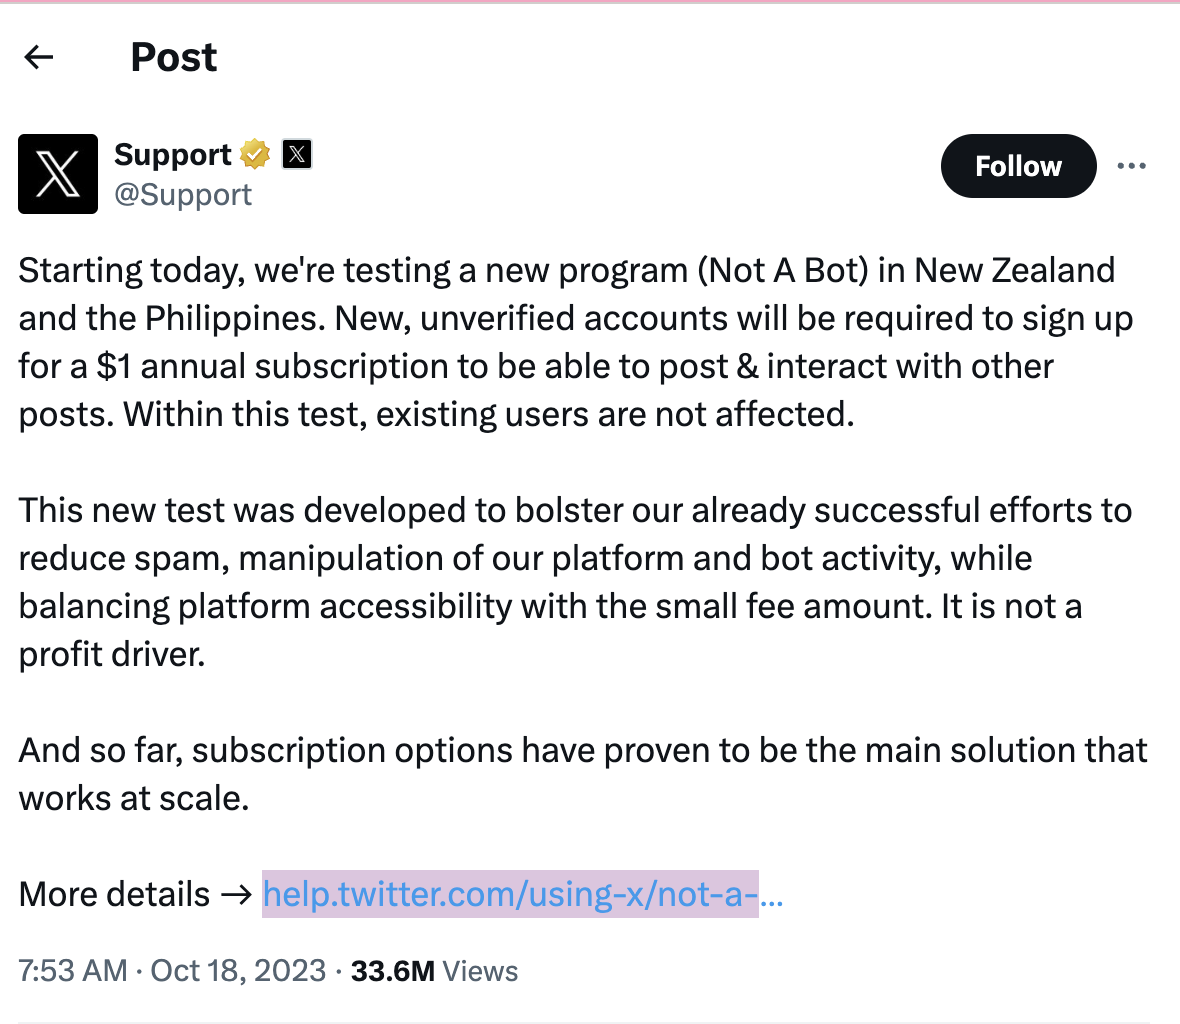Open the X logo profile avatar
This screenshot has width=1180, height=1024.
coord(58,174)
